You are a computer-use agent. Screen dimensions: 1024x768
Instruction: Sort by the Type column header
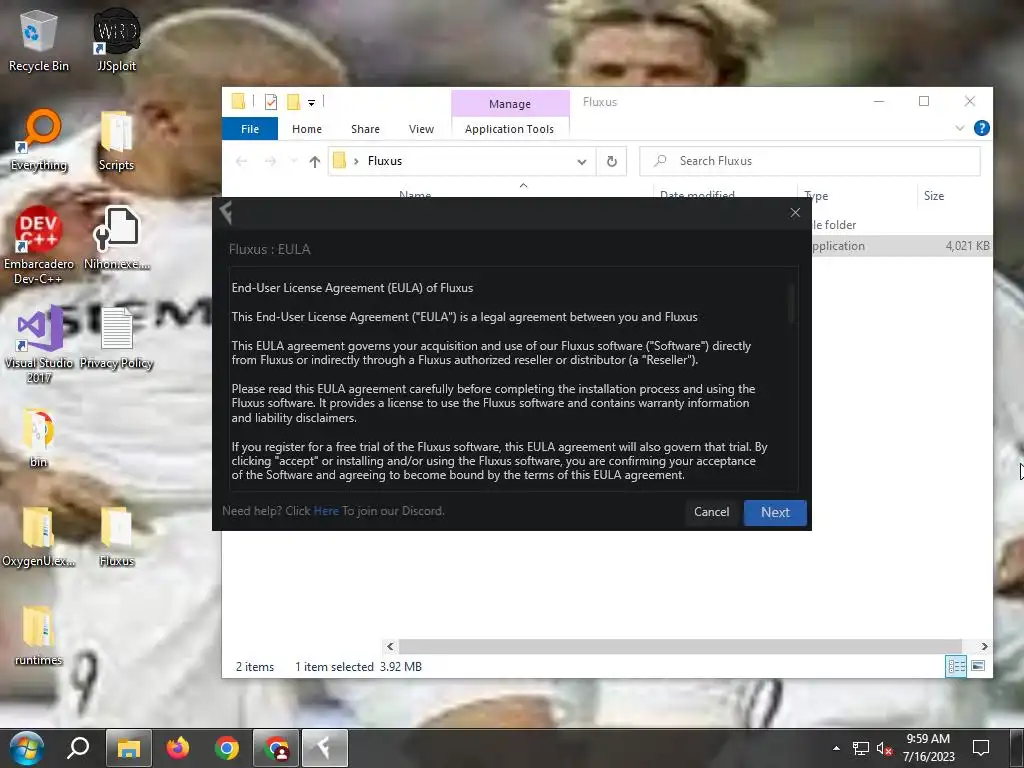(x=816, y=195)
